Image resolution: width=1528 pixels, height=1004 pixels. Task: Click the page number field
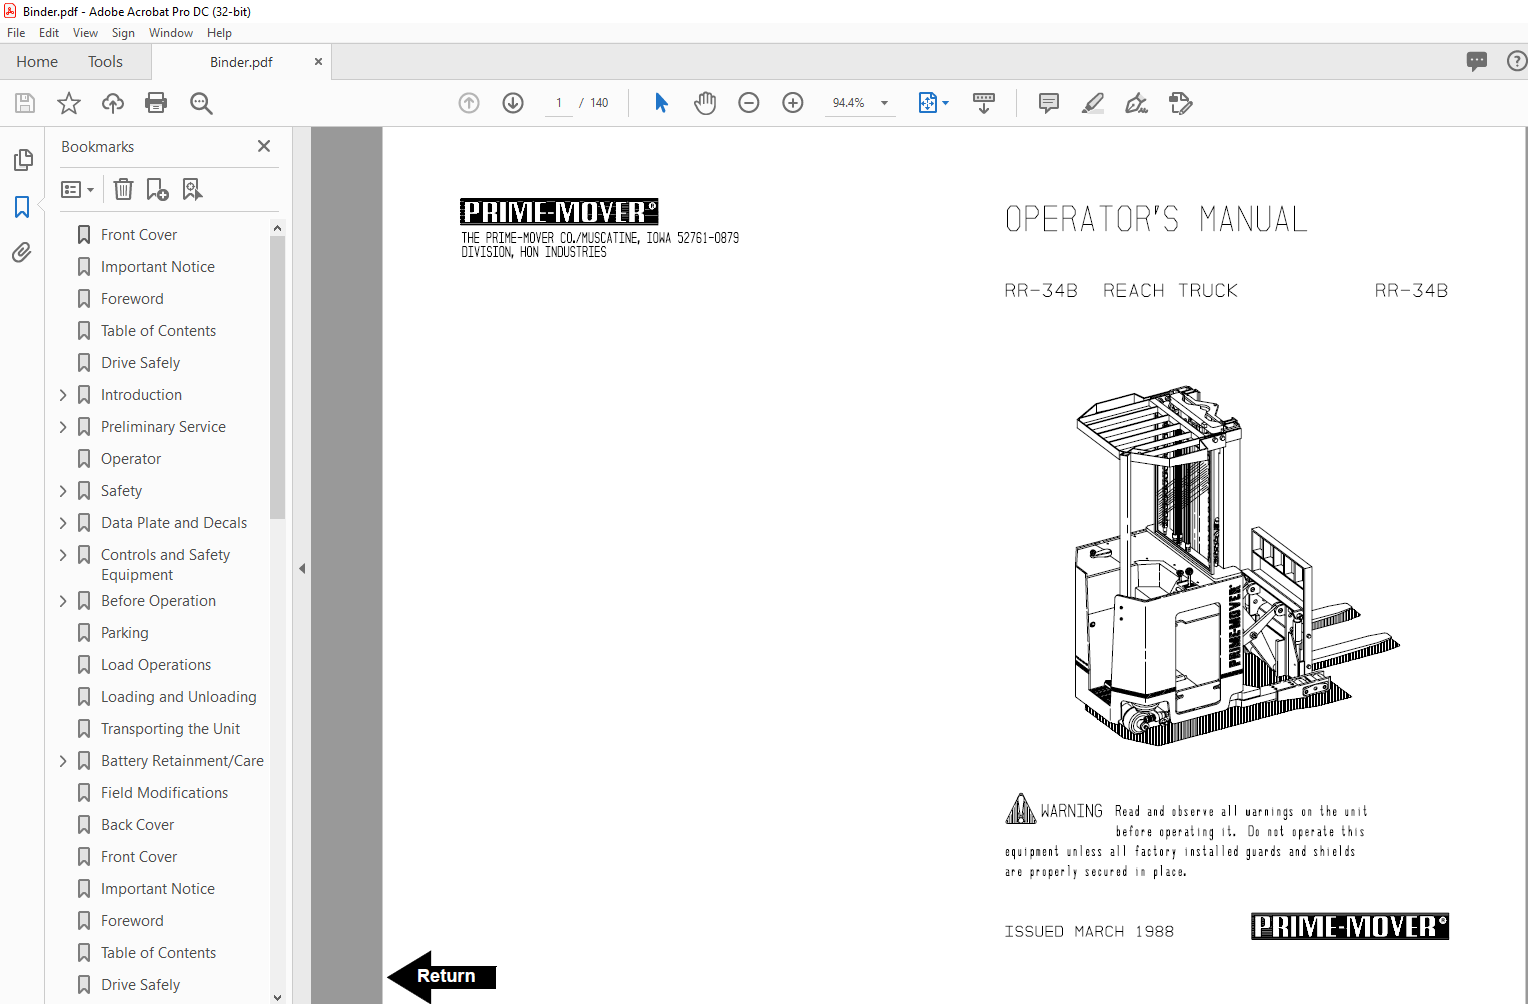point(558,103)
